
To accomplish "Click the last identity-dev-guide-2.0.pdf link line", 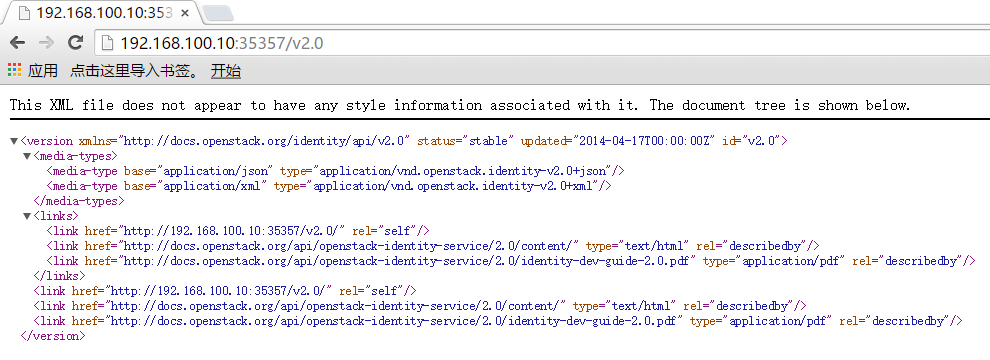I will pos(498,321).
